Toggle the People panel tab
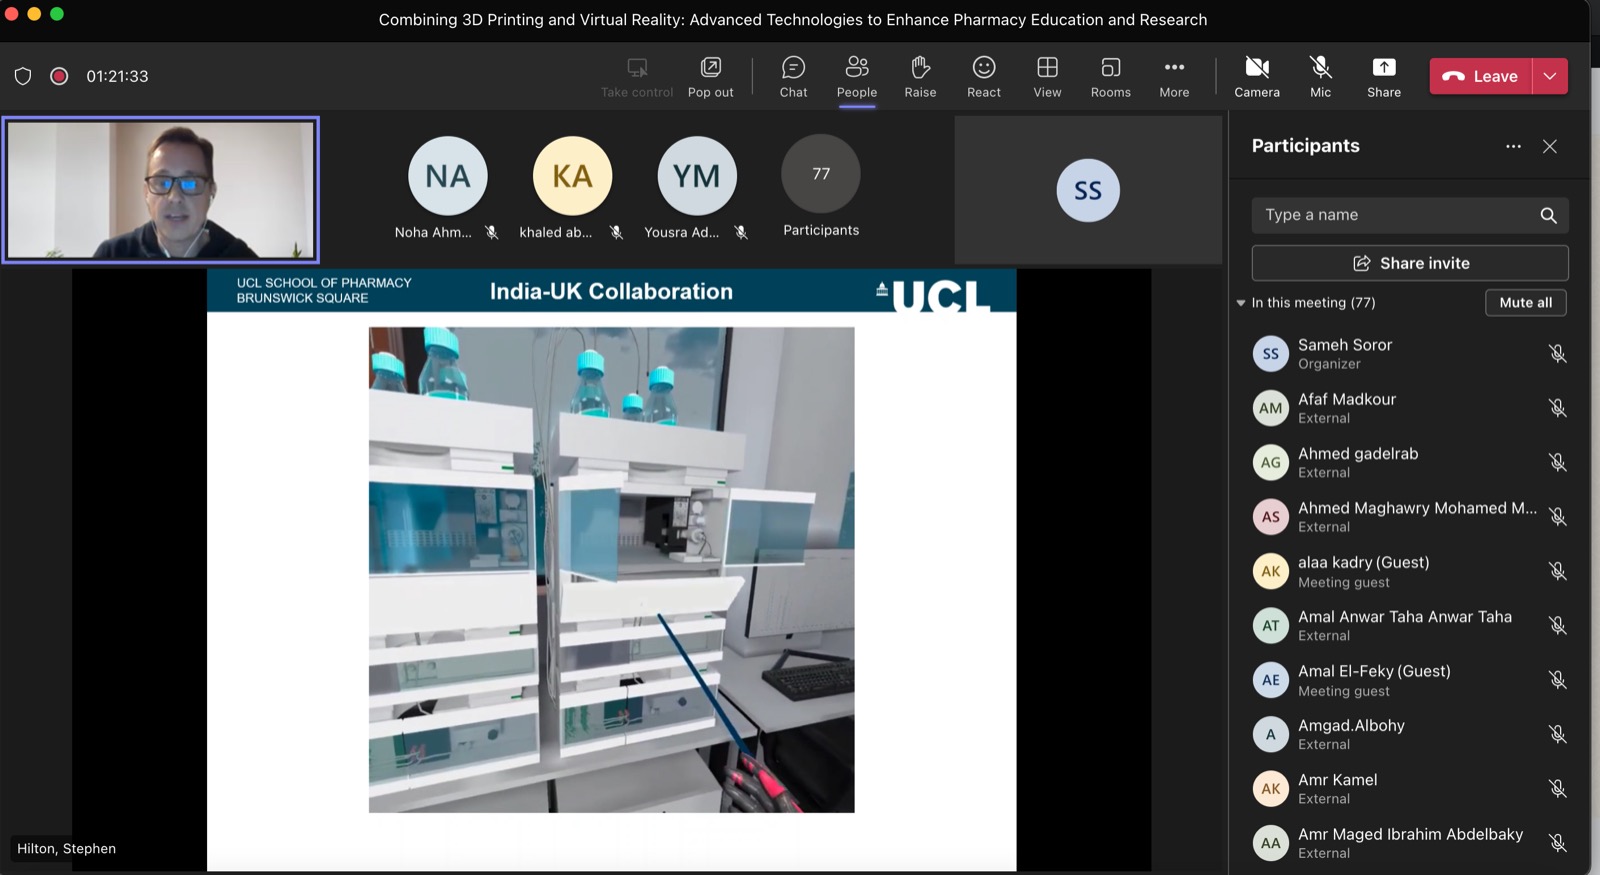1600x875 pixels. [856, 76]
